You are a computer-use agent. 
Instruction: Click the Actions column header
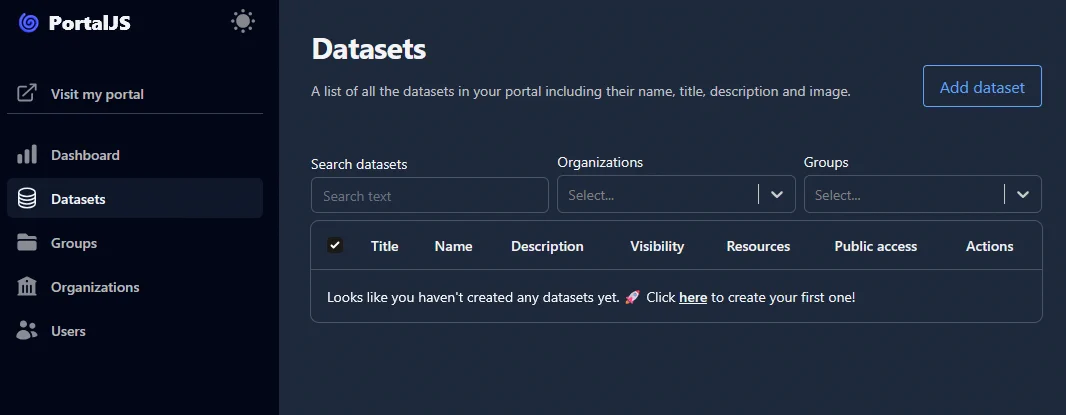coord(989,246)
